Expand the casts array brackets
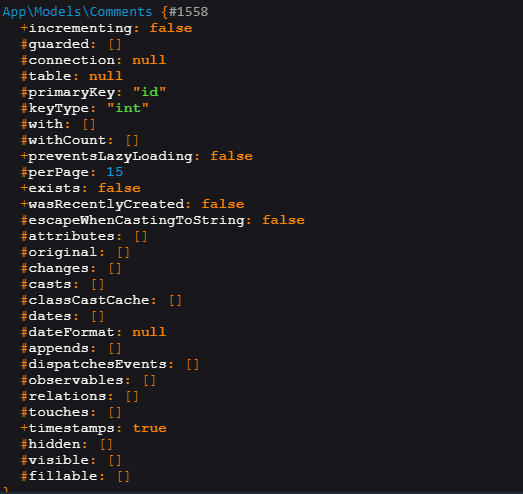523x494 pixels. [x=98, y=284]
